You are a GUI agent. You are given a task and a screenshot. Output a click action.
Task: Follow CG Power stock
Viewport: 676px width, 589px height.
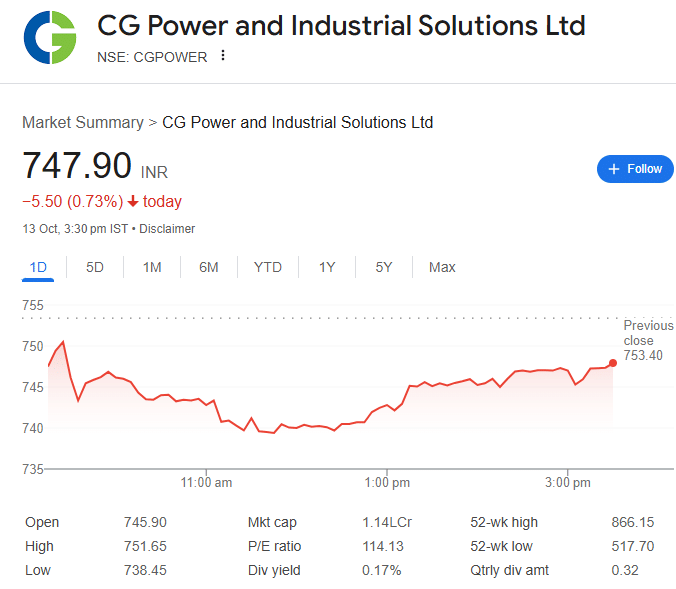point(636,169)
